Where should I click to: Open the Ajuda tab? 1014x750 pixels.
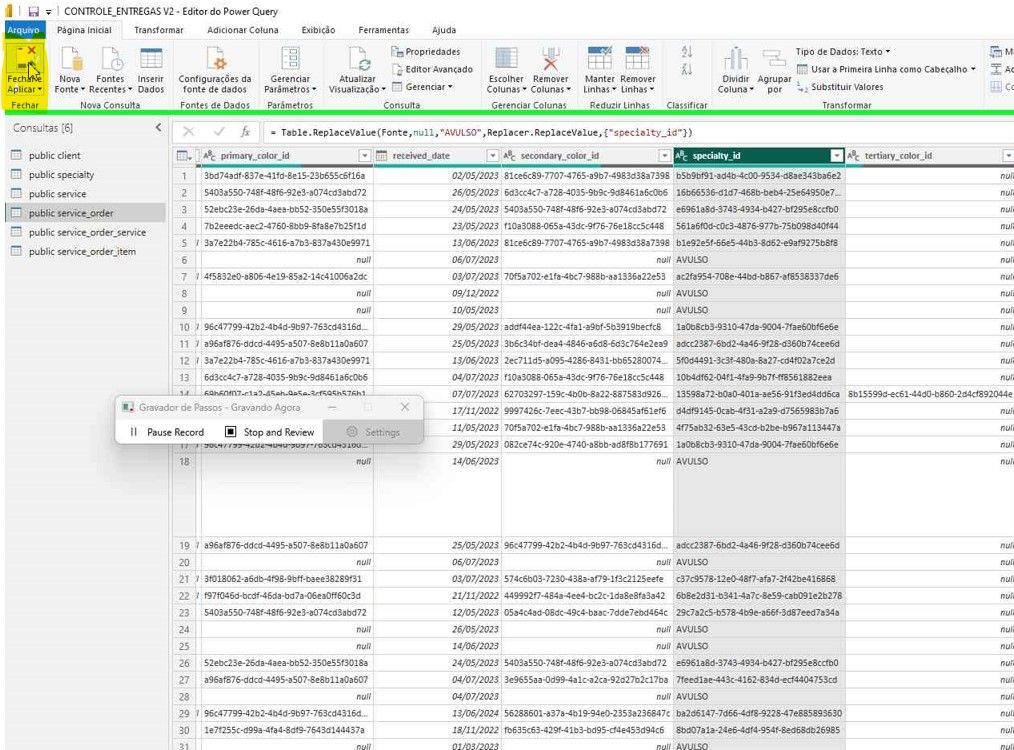click(x=444, y=30)
